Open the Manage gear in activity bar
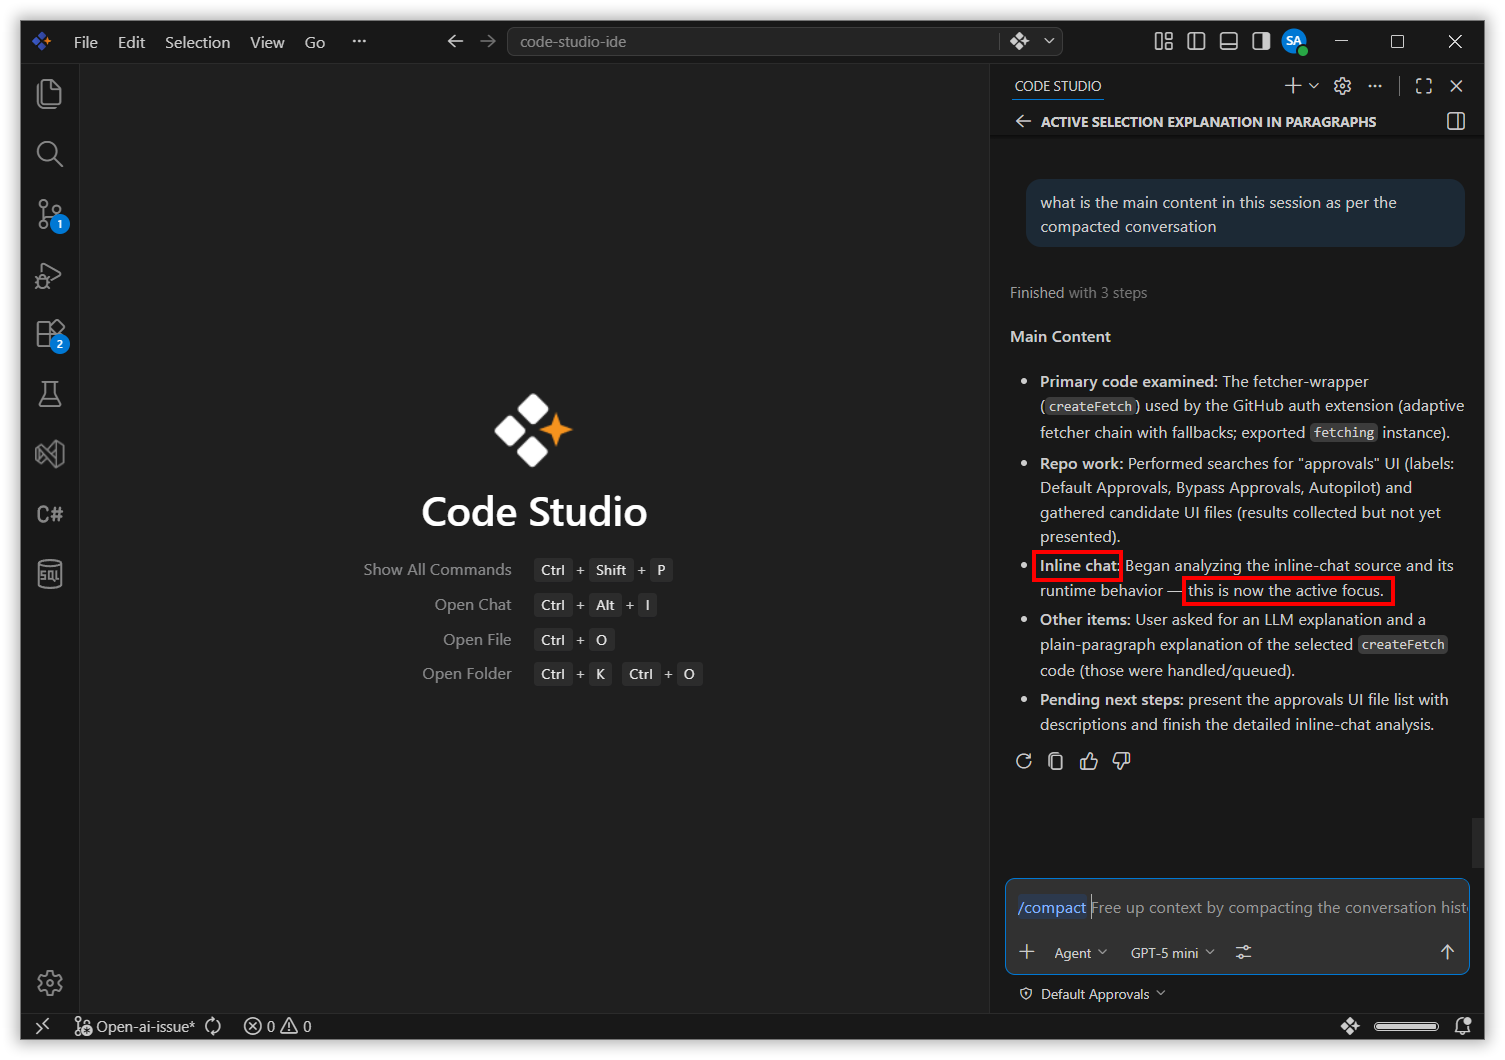 tap(49, 983)
